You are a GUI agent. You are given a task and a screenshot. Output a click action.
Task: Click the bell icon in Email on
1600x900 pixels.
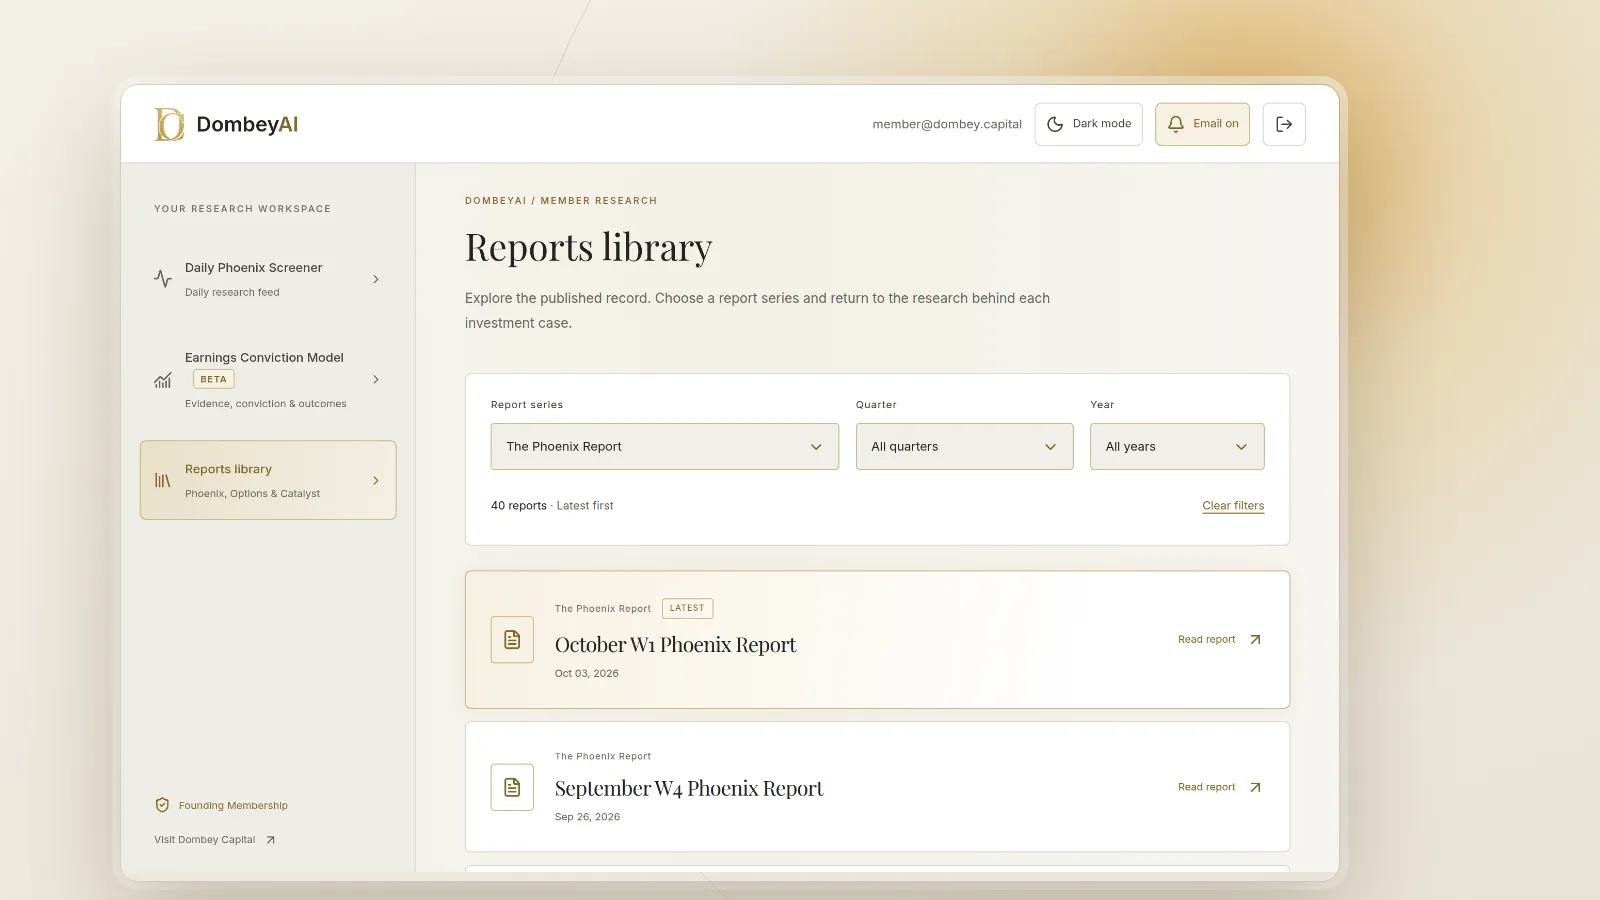click(1176, 124)
